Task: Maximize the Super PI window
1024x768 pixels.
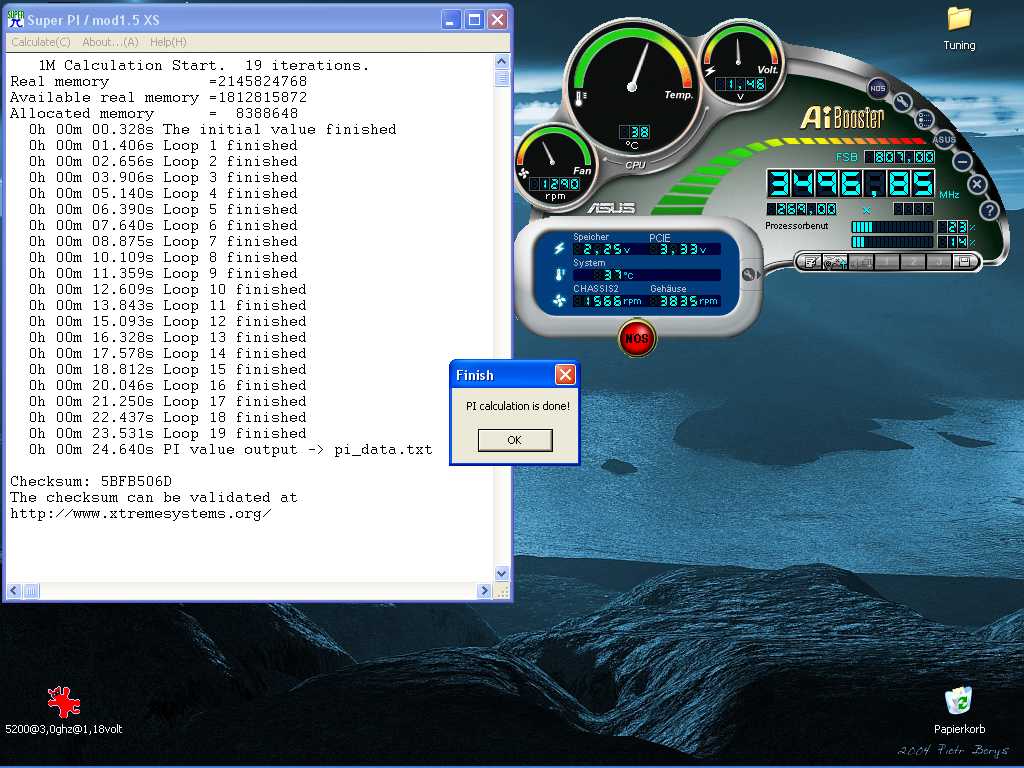Action: pos(474,20)
